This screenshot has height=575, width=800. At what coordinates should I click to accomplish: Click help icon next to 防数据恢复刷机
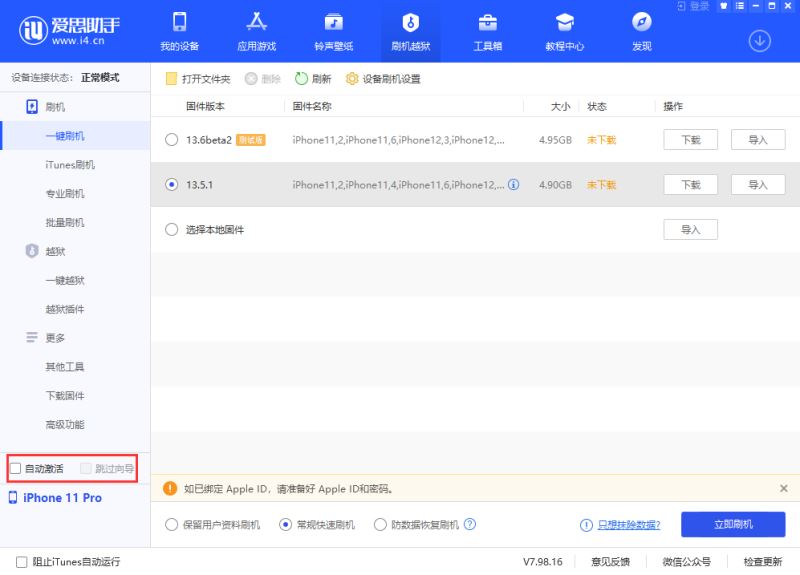(x=470, y=524)
